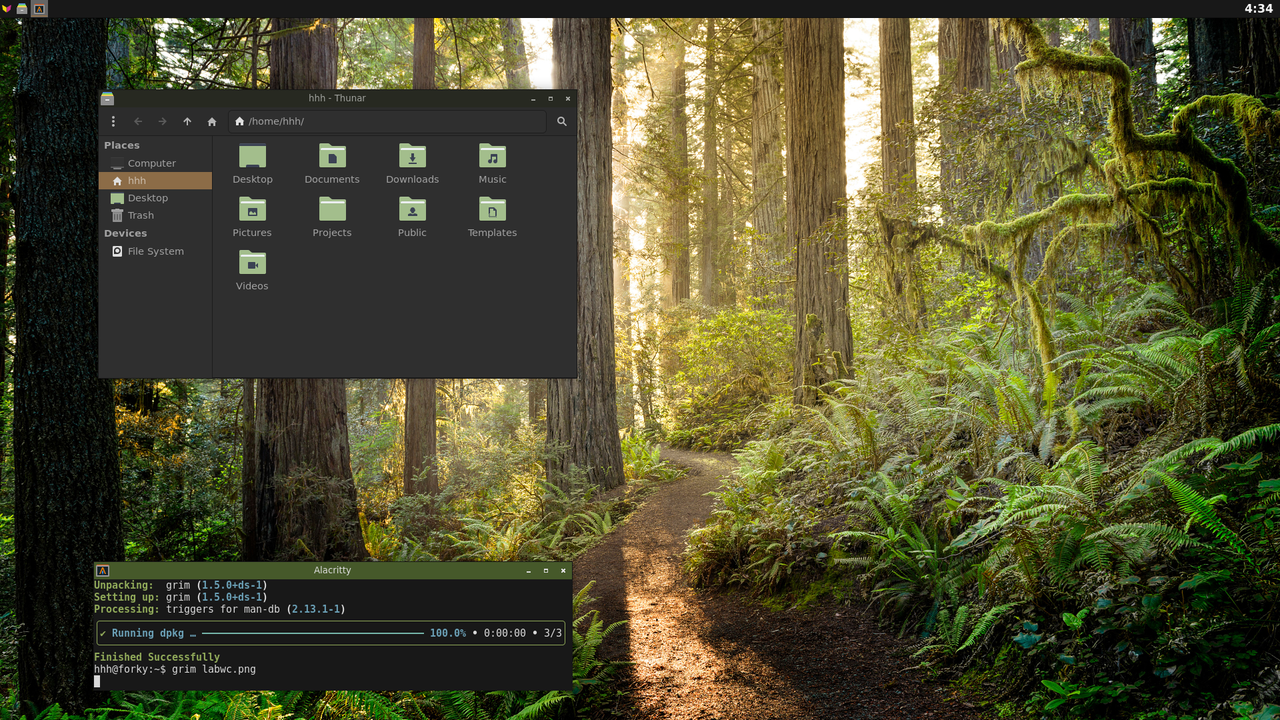Select the hhh home entry in the sidebar
This screenshot has width=1280, height=720.
click(155, 181)
